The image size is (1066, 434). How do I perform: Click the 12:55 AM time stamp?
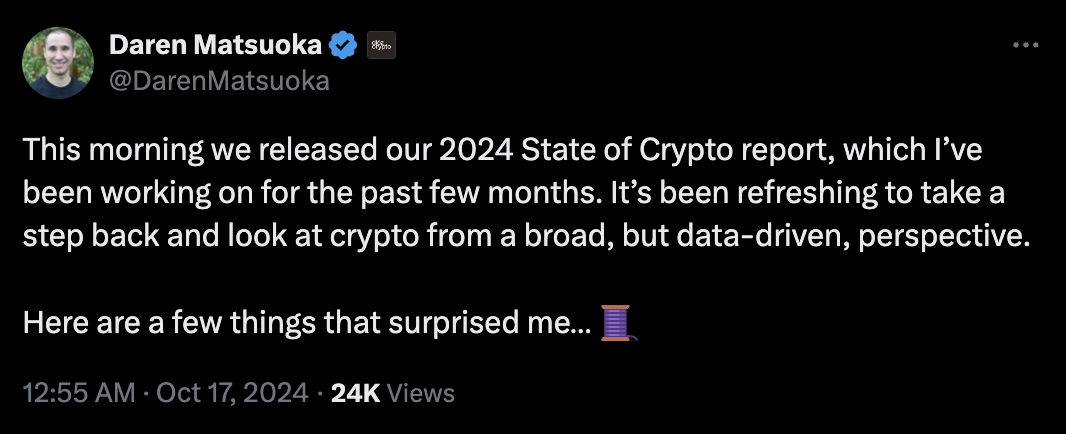[77, 393]
